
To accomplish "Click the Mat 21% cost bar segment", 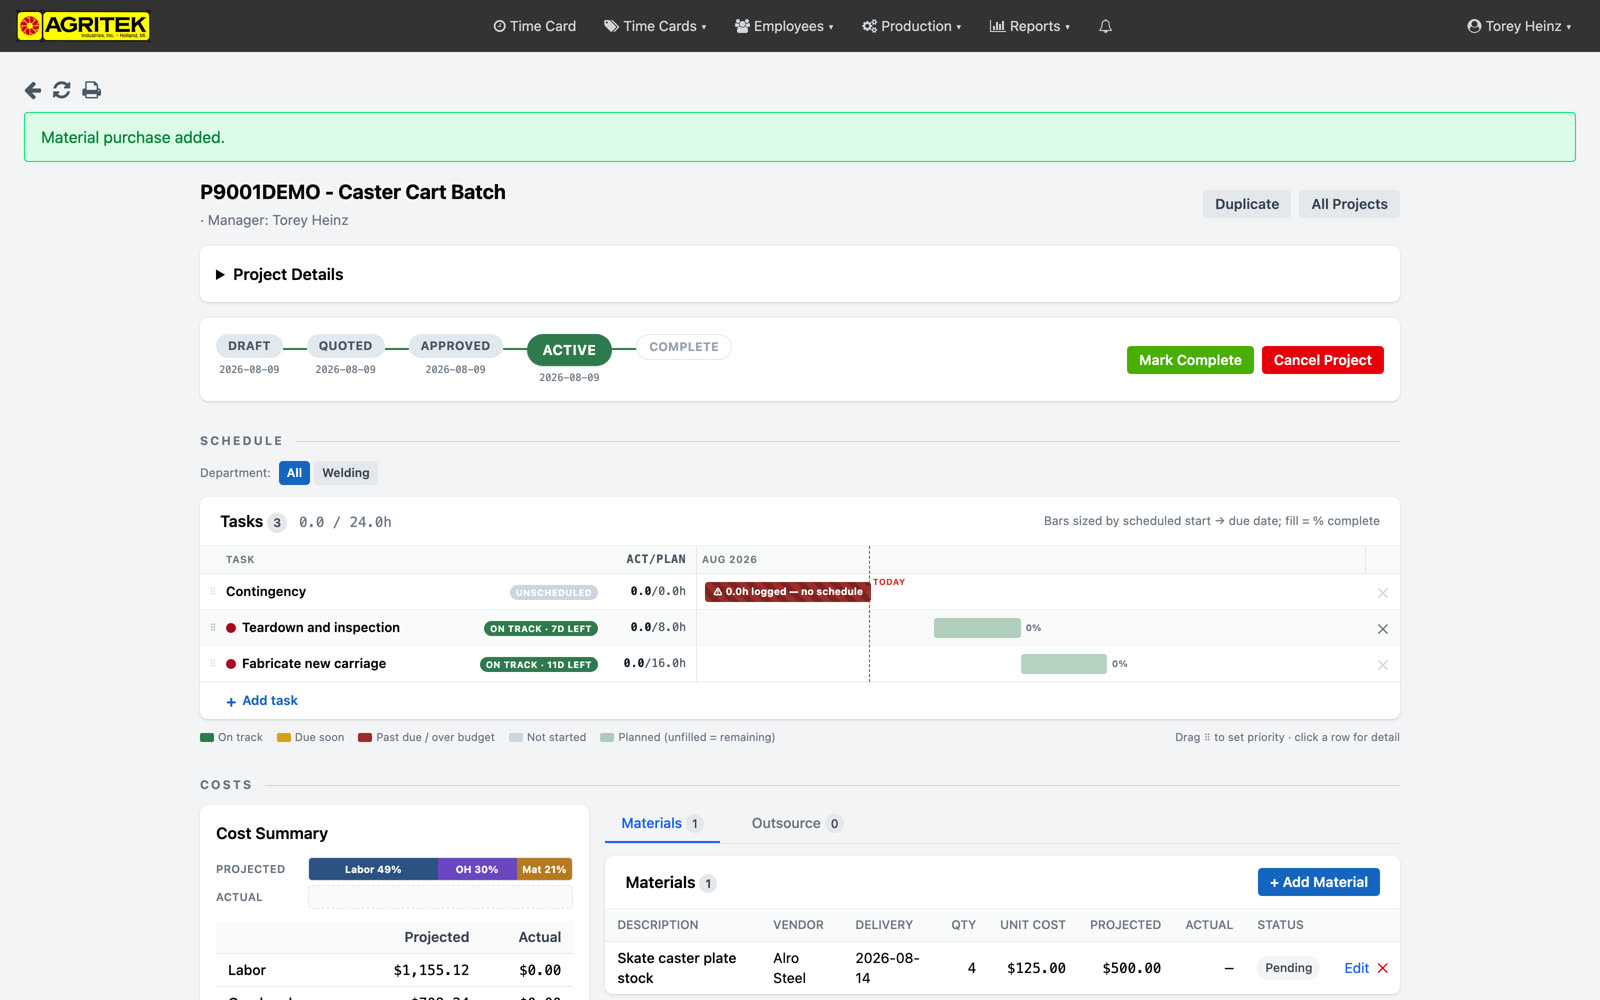I will 544,869.
